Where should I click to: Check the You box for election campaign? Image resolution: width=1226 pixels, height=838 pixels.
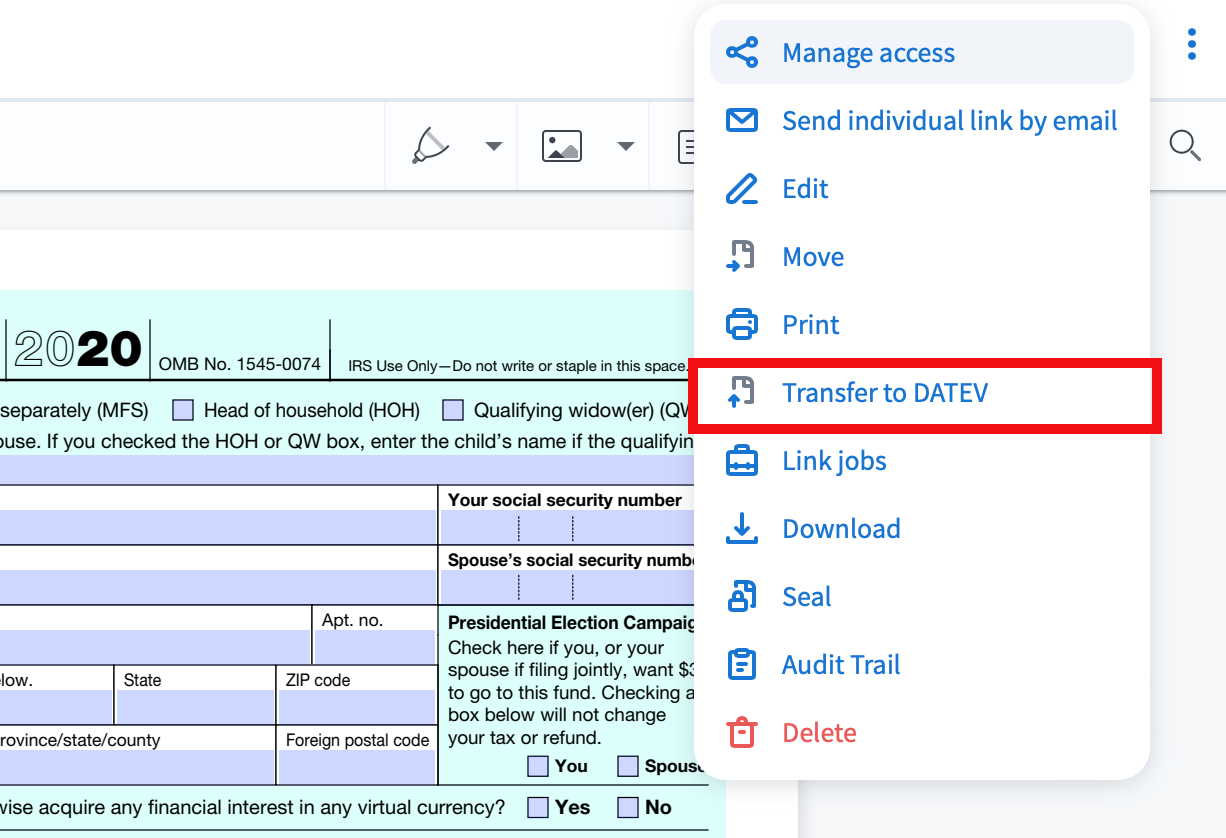point(538,766)
